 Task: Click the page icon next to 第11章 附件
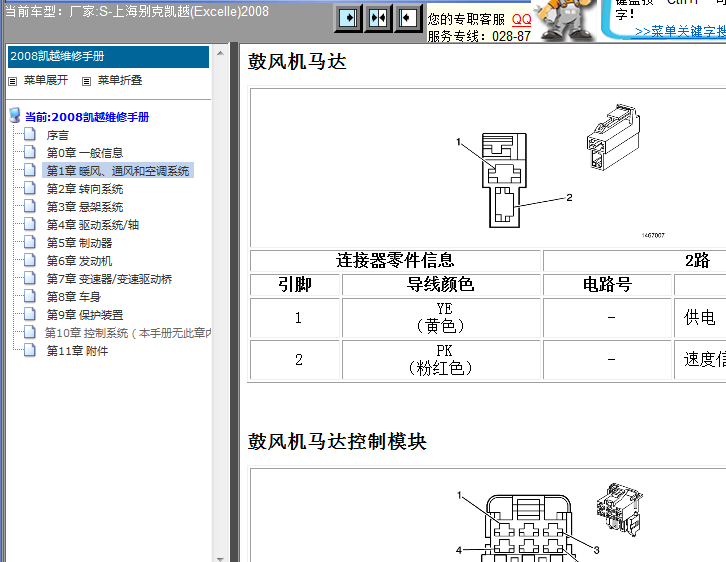30,350
